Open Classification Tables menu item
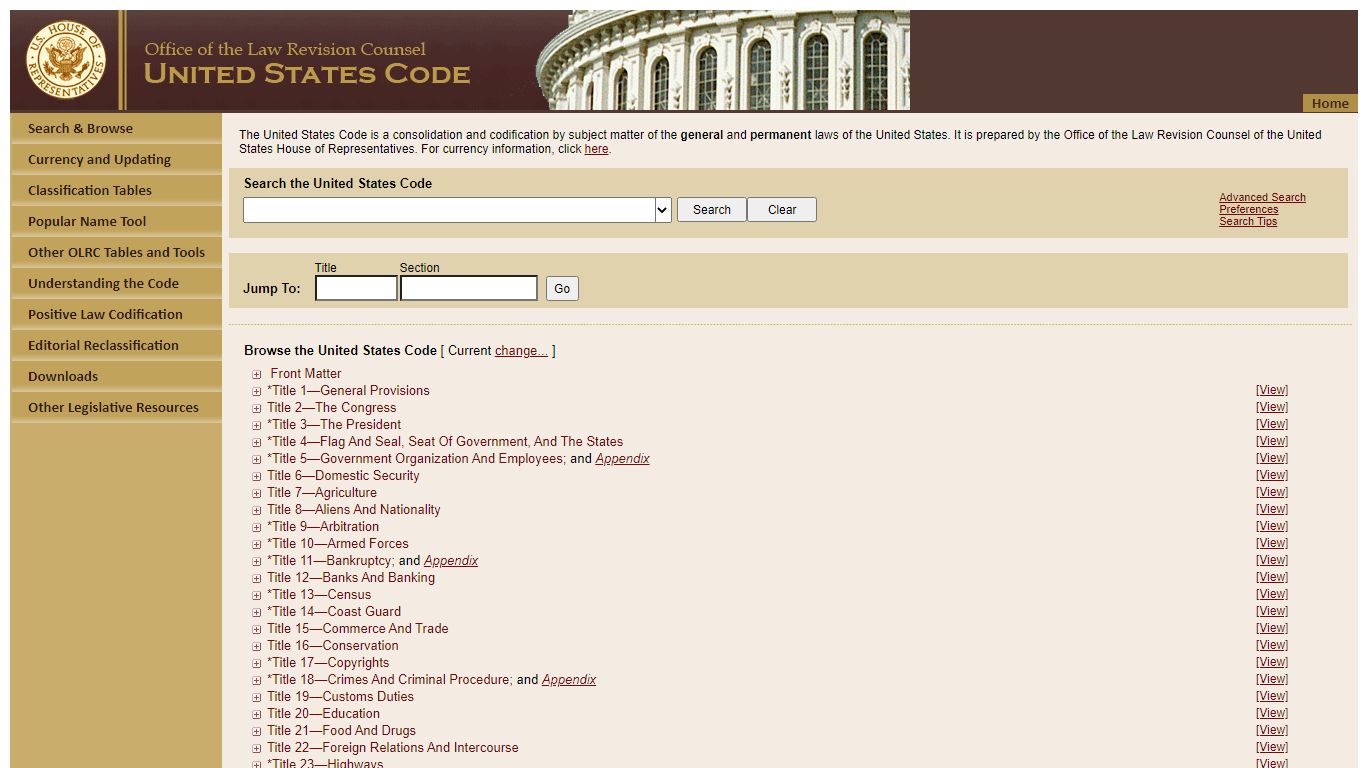1366x768 pixels. (x=116, y=190)
